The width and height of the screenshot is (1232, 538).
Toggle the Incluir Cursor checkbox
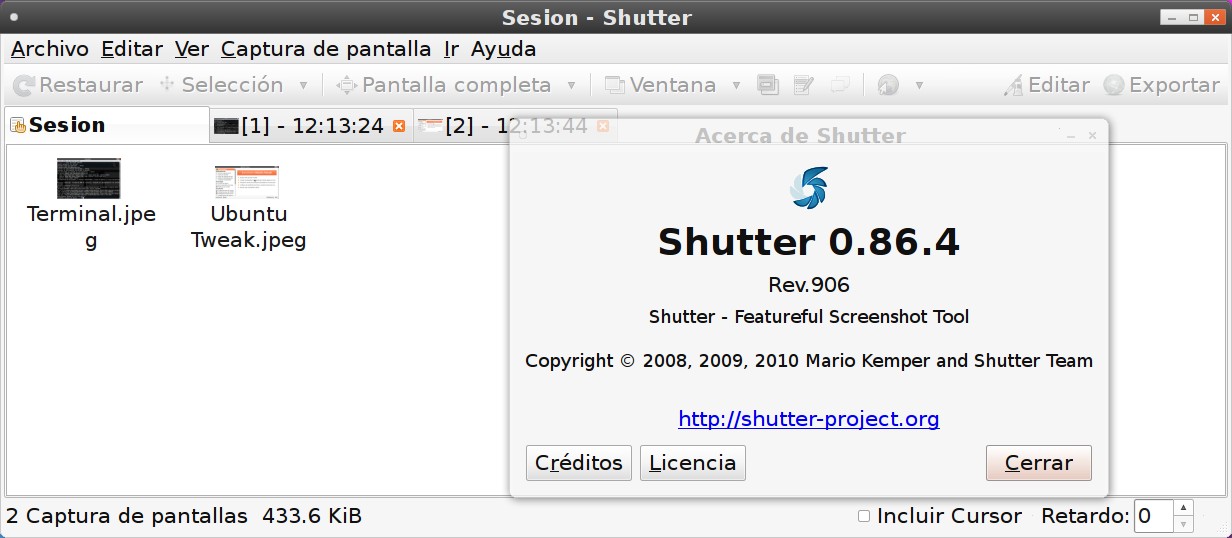pyautogui.click(x=864, y=516)
